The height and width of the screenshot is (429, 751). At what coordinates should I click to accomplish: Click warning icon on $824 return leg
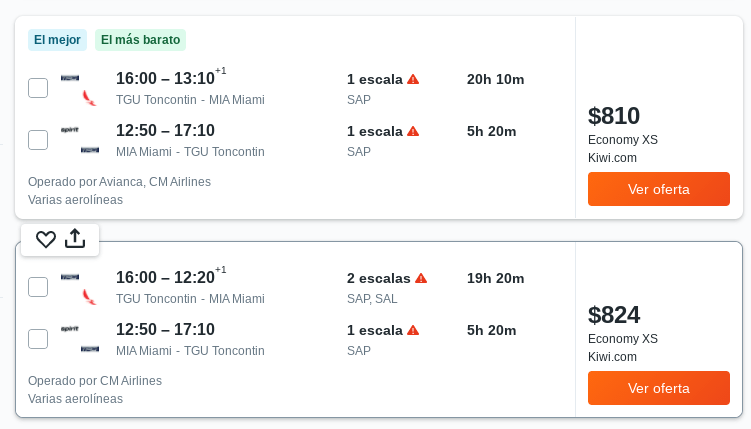413,330
